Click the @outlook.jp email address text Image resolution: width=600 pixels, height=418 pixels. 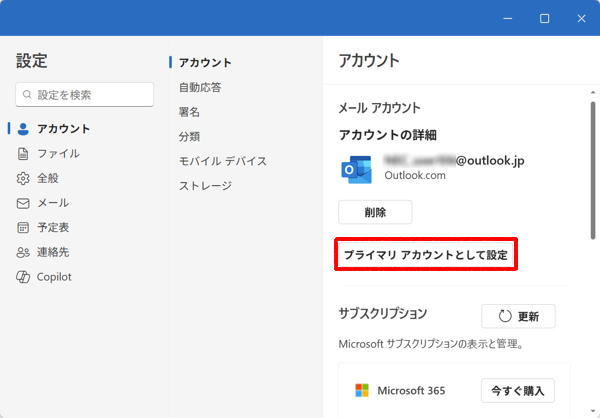point(454,160)
